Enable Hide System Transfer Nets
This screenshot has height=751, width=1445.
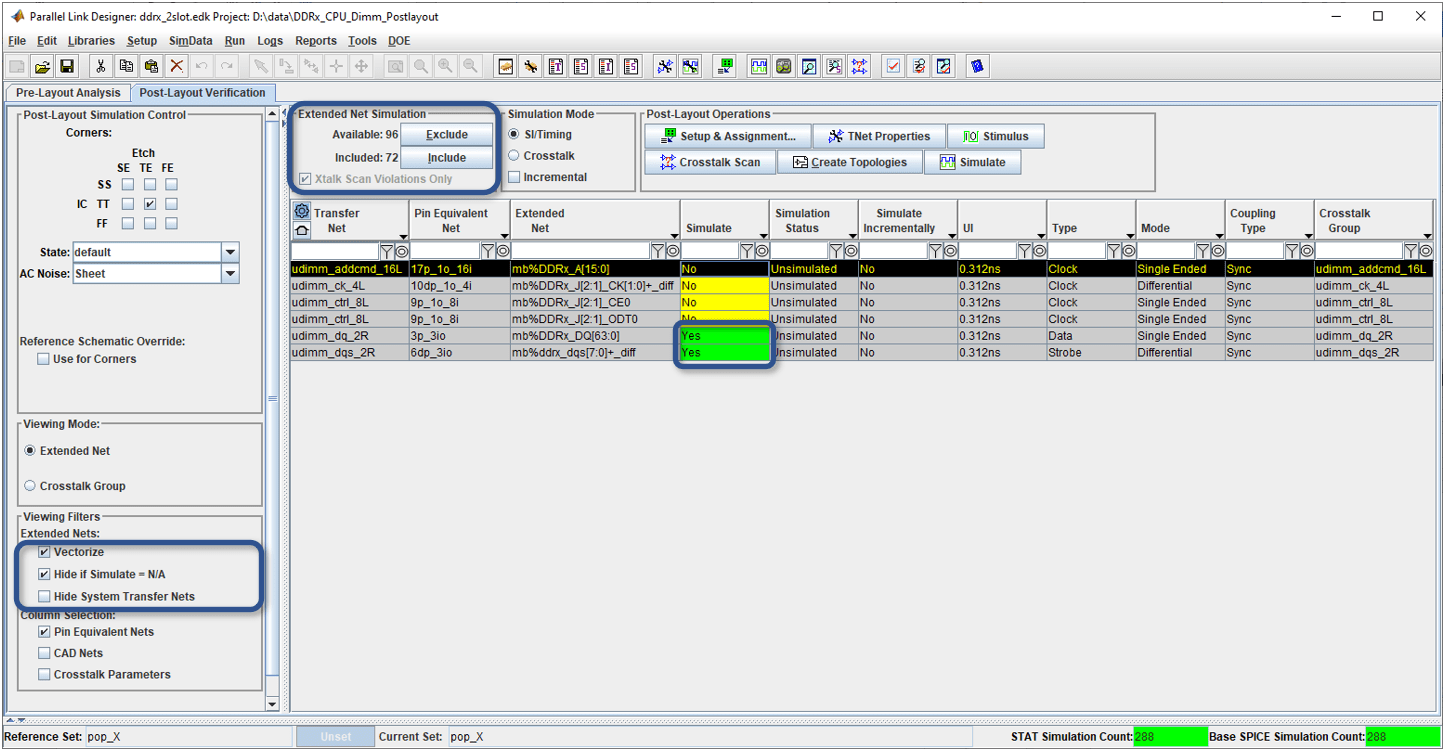pyautogui.click(x=42, y=595)
